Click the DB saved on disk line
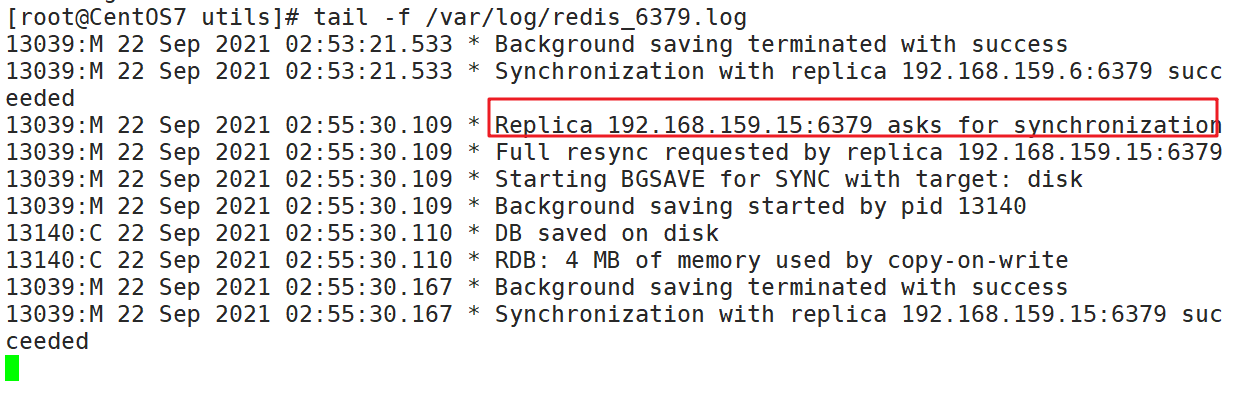Screen dimensions: 1236x404 pos(362,234)
